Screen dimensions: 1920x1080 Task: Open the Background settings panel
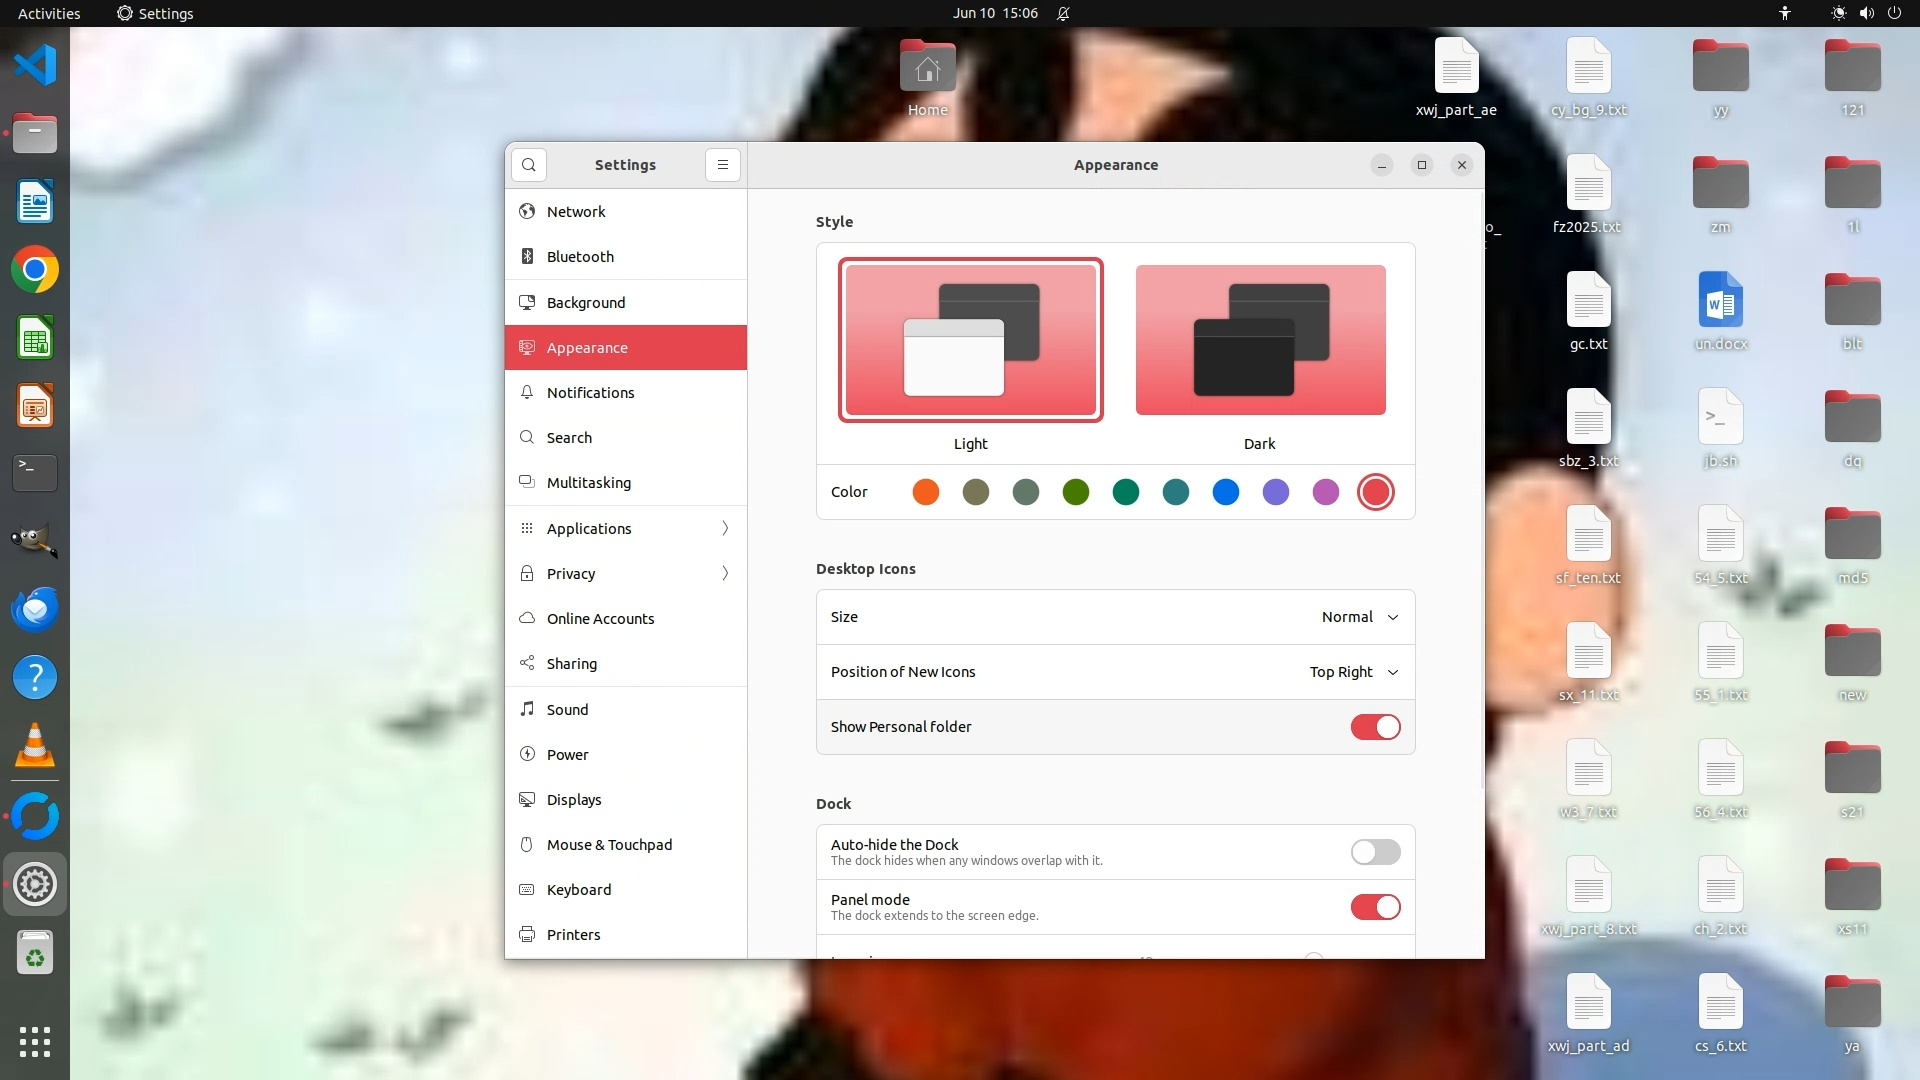pos(586,303)
